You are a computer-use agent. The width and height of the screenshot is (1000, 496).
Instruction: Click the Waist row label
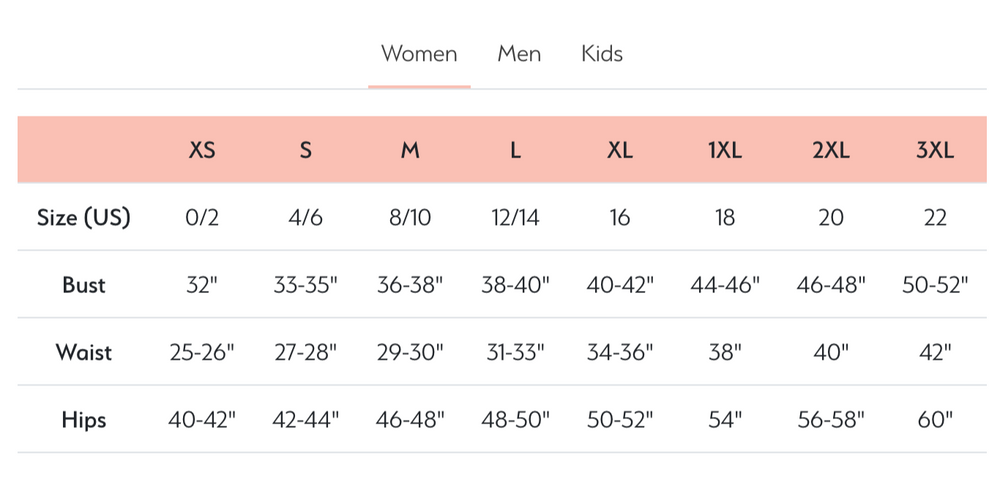(84, 352)
